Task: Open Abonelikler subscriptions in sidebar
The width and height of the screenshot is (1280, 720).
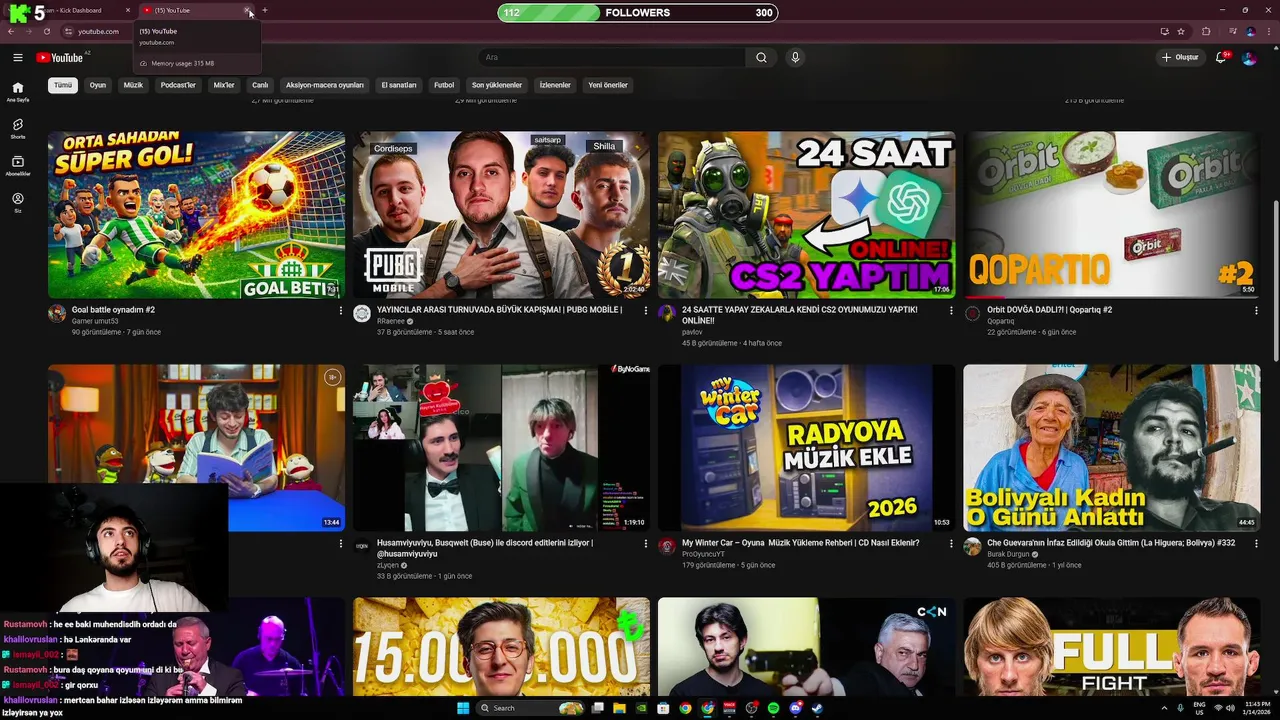Action: click(18, 166)
